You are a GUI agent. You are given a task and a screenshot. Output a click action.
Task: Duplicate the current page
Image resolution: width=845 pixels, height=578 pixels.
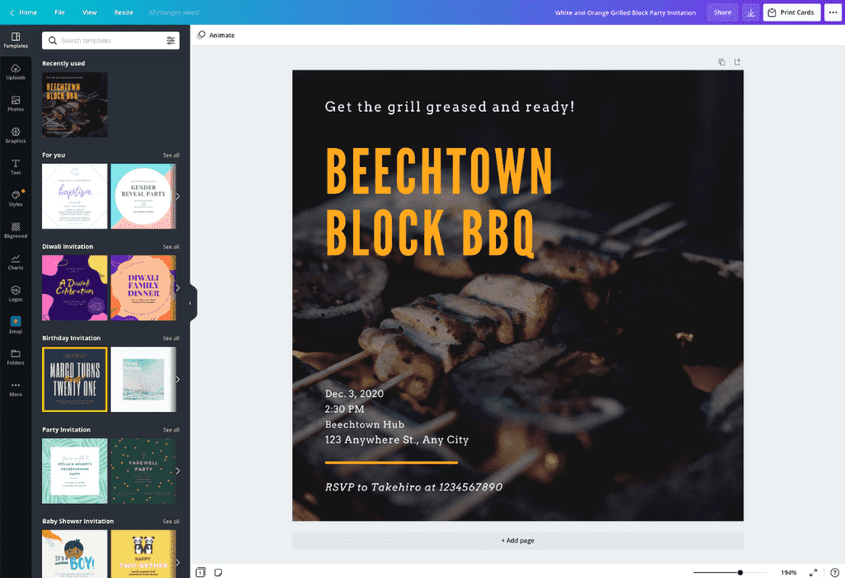click(x=722, y=61)
